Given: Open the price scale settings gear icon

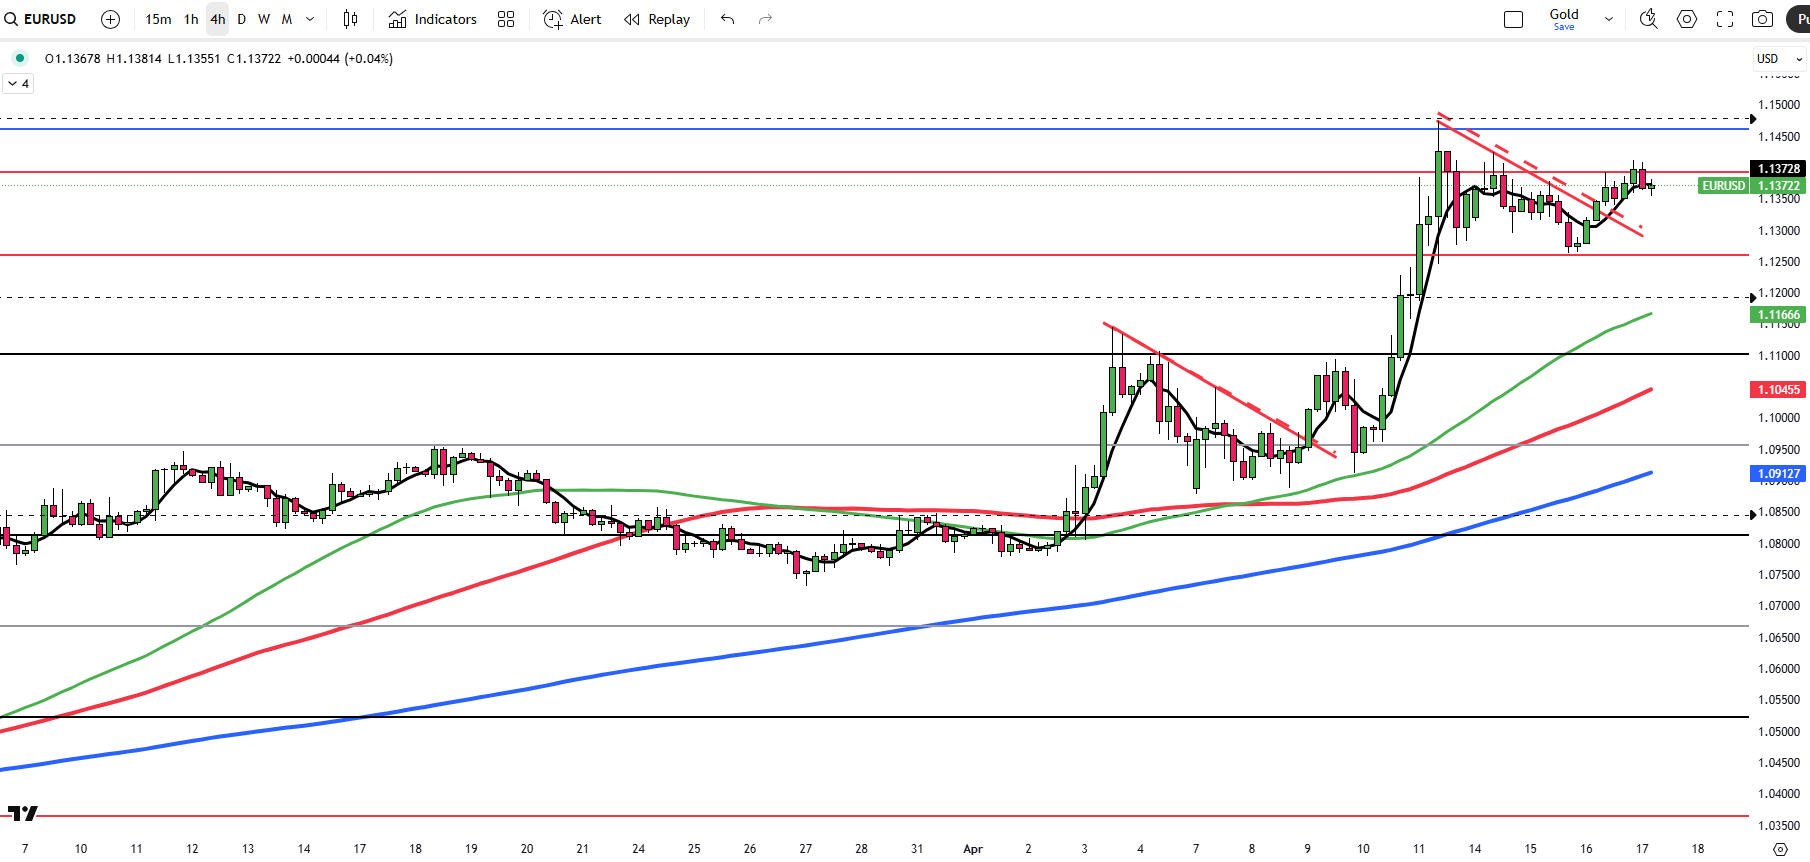Looking at the screenshot, I should (x=1780, y=849).
